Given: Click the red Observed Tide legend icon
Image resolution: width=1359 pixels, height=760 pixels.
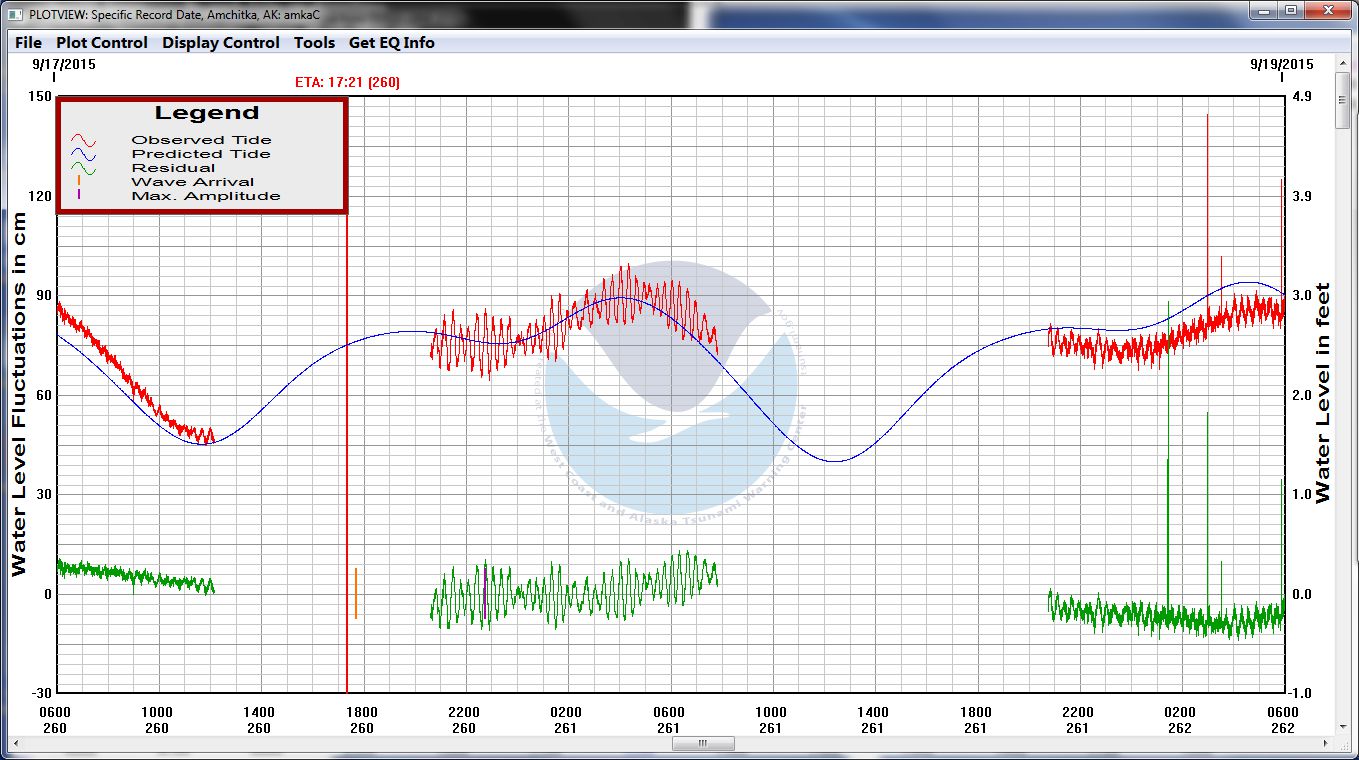Looking at the screenshot, I should [x=82, y=140].
